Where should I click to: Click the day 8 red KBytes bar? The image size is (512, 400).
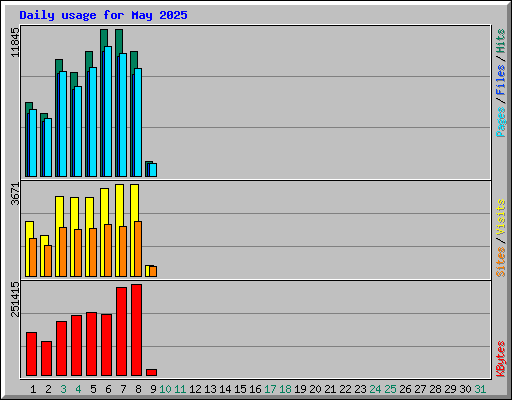[136, 330]
